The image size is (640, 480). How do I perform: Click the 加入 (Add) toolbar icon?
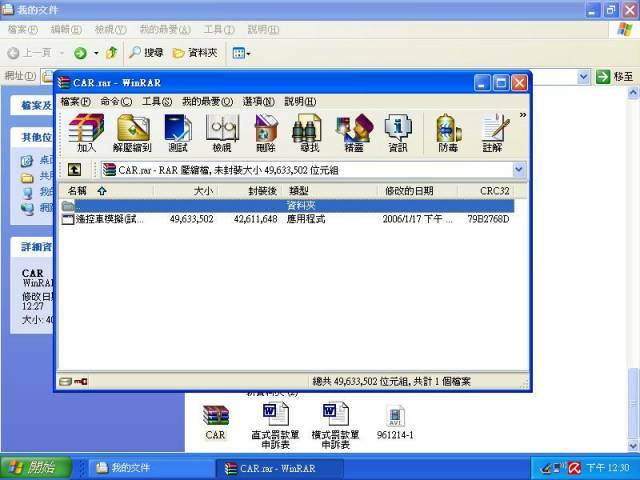coord(86,133)
